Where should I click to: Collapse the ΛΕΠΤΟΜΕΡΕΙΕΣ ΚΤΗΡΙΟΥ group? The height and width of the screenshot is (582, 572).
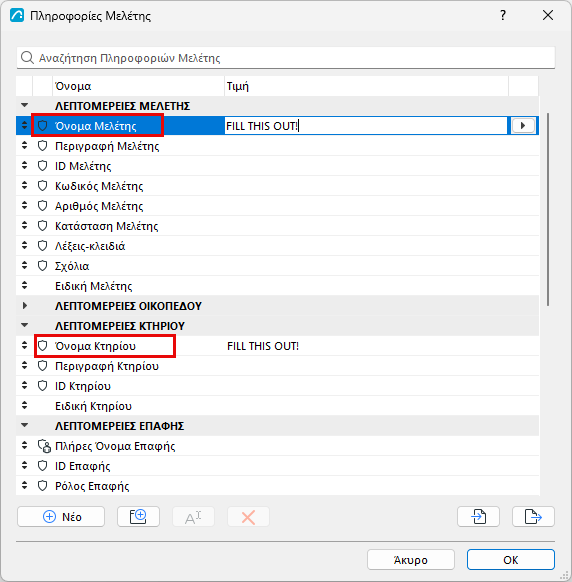tap(24, 326)
